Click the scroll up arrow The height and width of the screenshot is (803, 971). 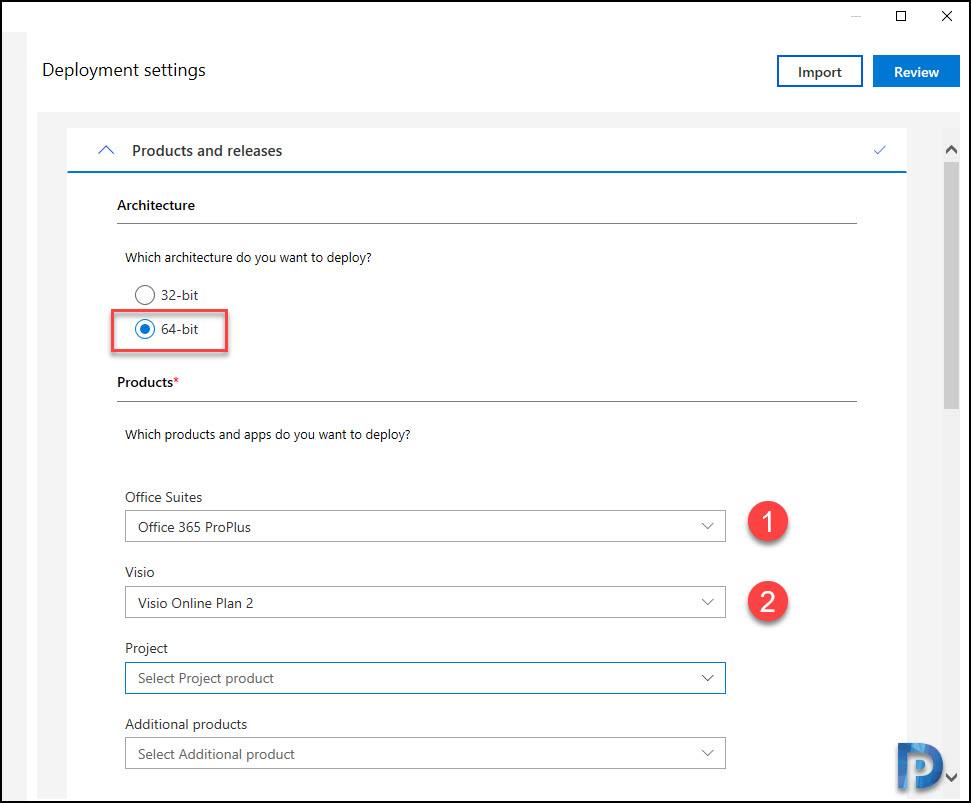pyautogui.click(x=951, y=150)
